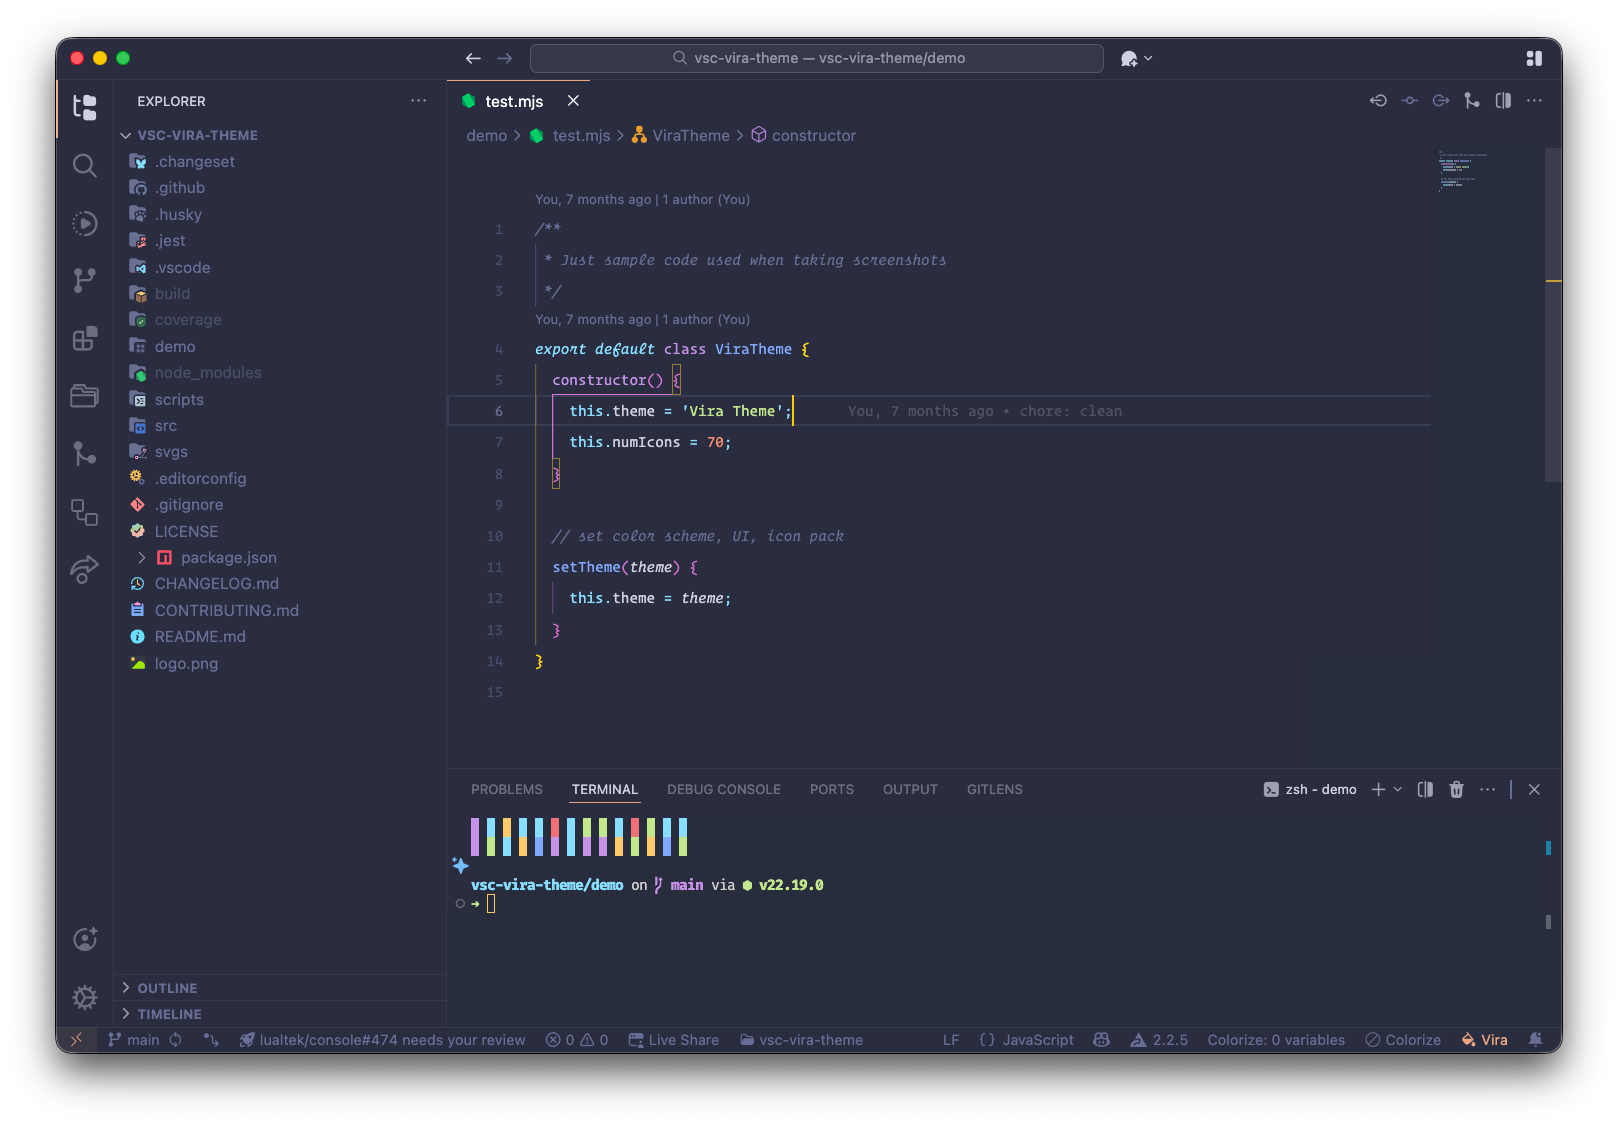Open the Accounts icon in activity bar
The image size is (1618, 1127).
tap(85, 939)
